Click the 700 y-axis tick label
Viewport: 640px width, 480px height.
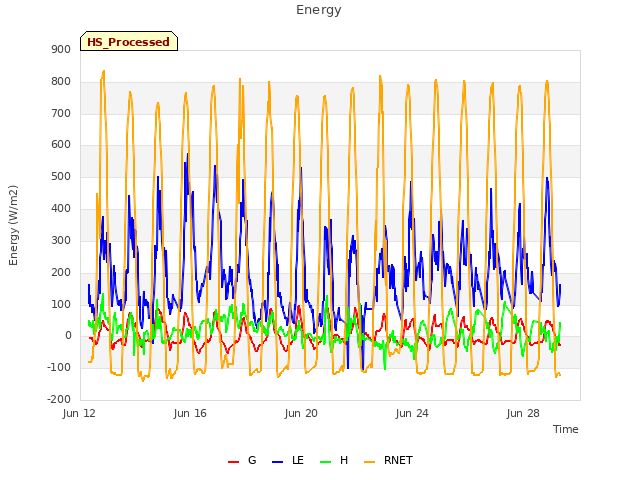pyautogui.click(x=61, y=113)
